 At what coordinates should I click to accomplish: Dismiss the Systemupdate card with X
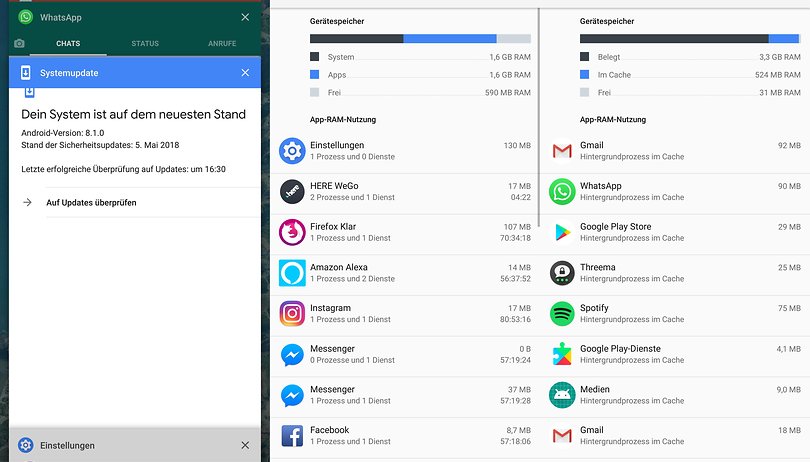(x=245, y=73)
